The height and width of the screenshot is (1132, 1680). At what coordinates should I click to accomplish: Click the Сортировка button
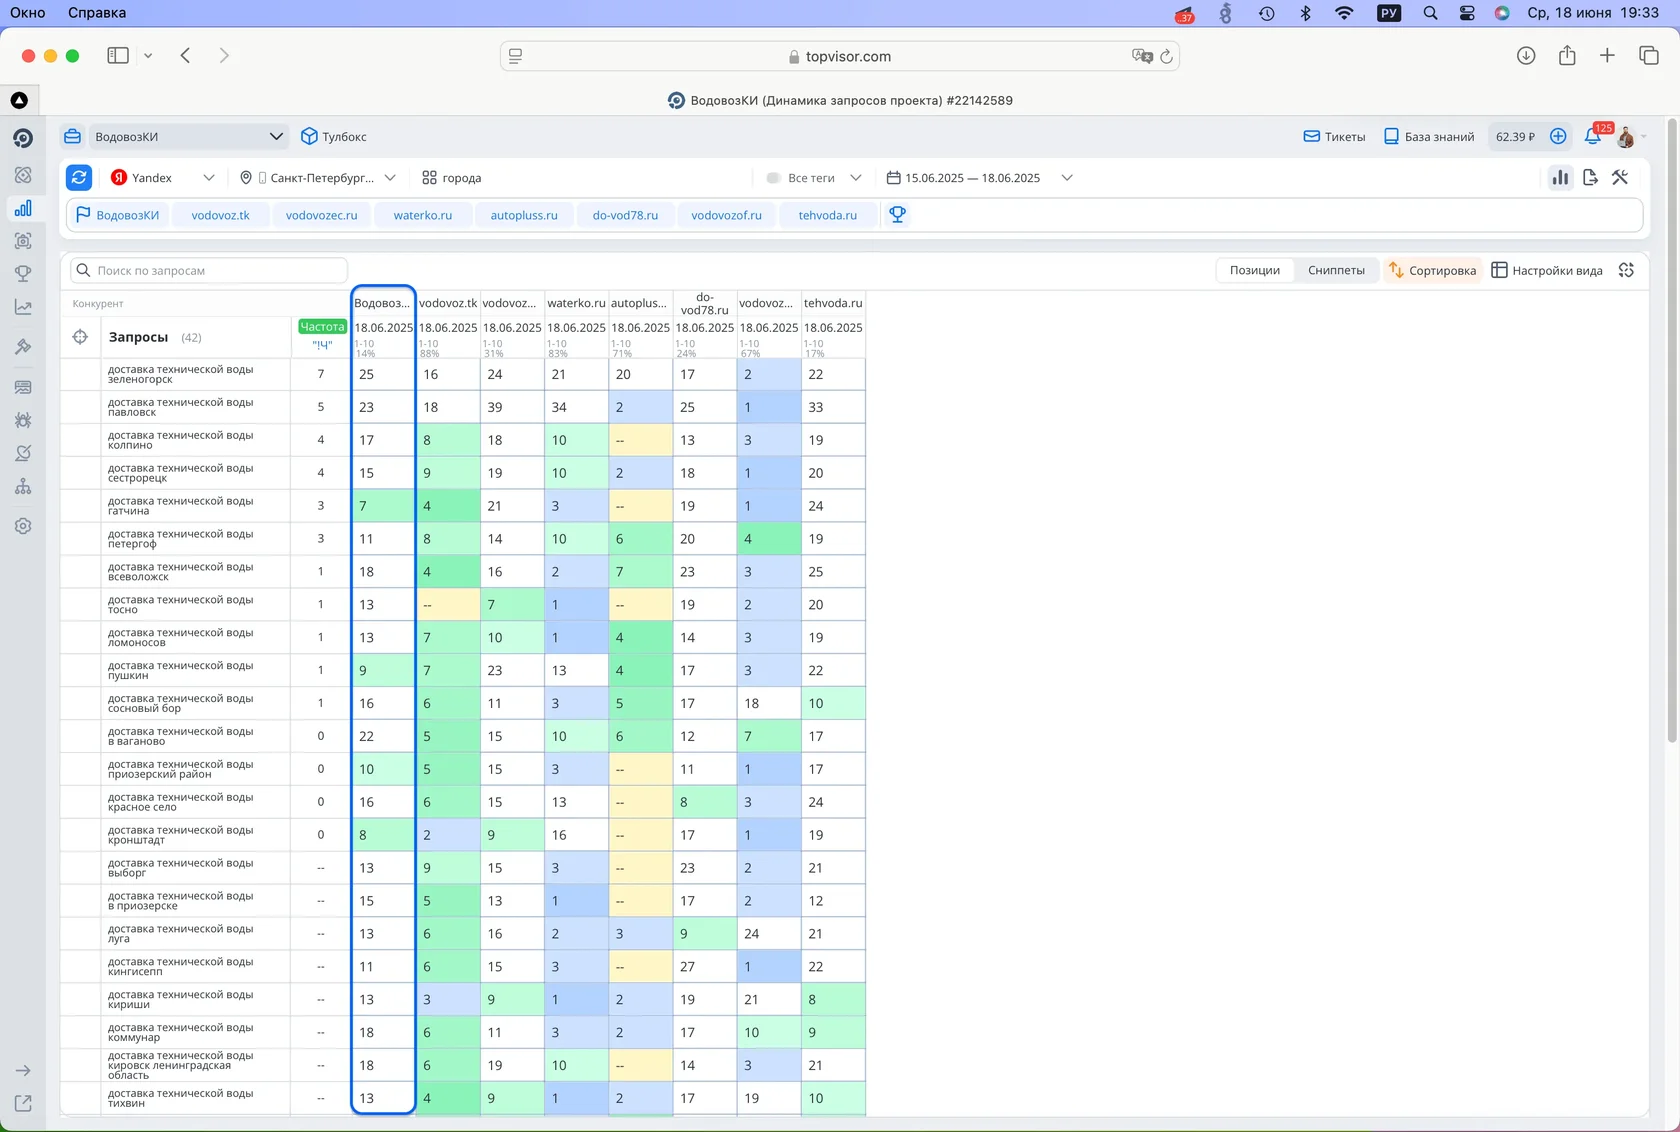(1432, 270)
